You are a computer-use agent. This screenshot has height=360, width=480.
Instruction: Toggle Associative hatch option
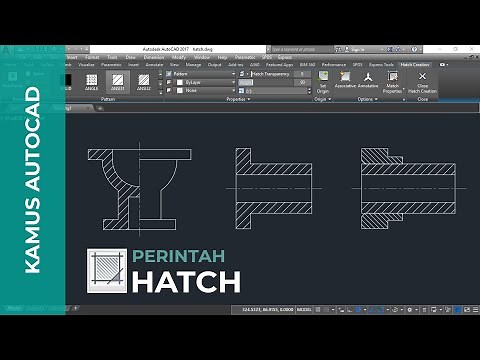coord(345,79)
